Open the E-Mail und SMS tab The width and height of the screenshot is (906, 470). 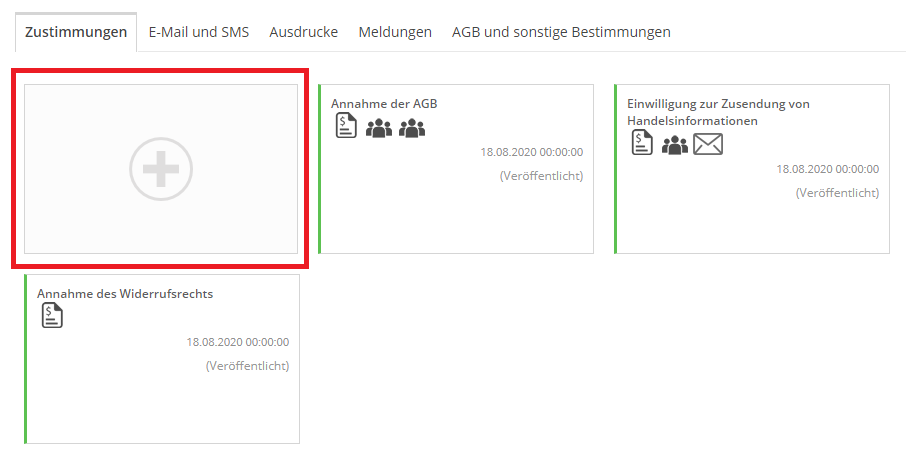point(199,32)
